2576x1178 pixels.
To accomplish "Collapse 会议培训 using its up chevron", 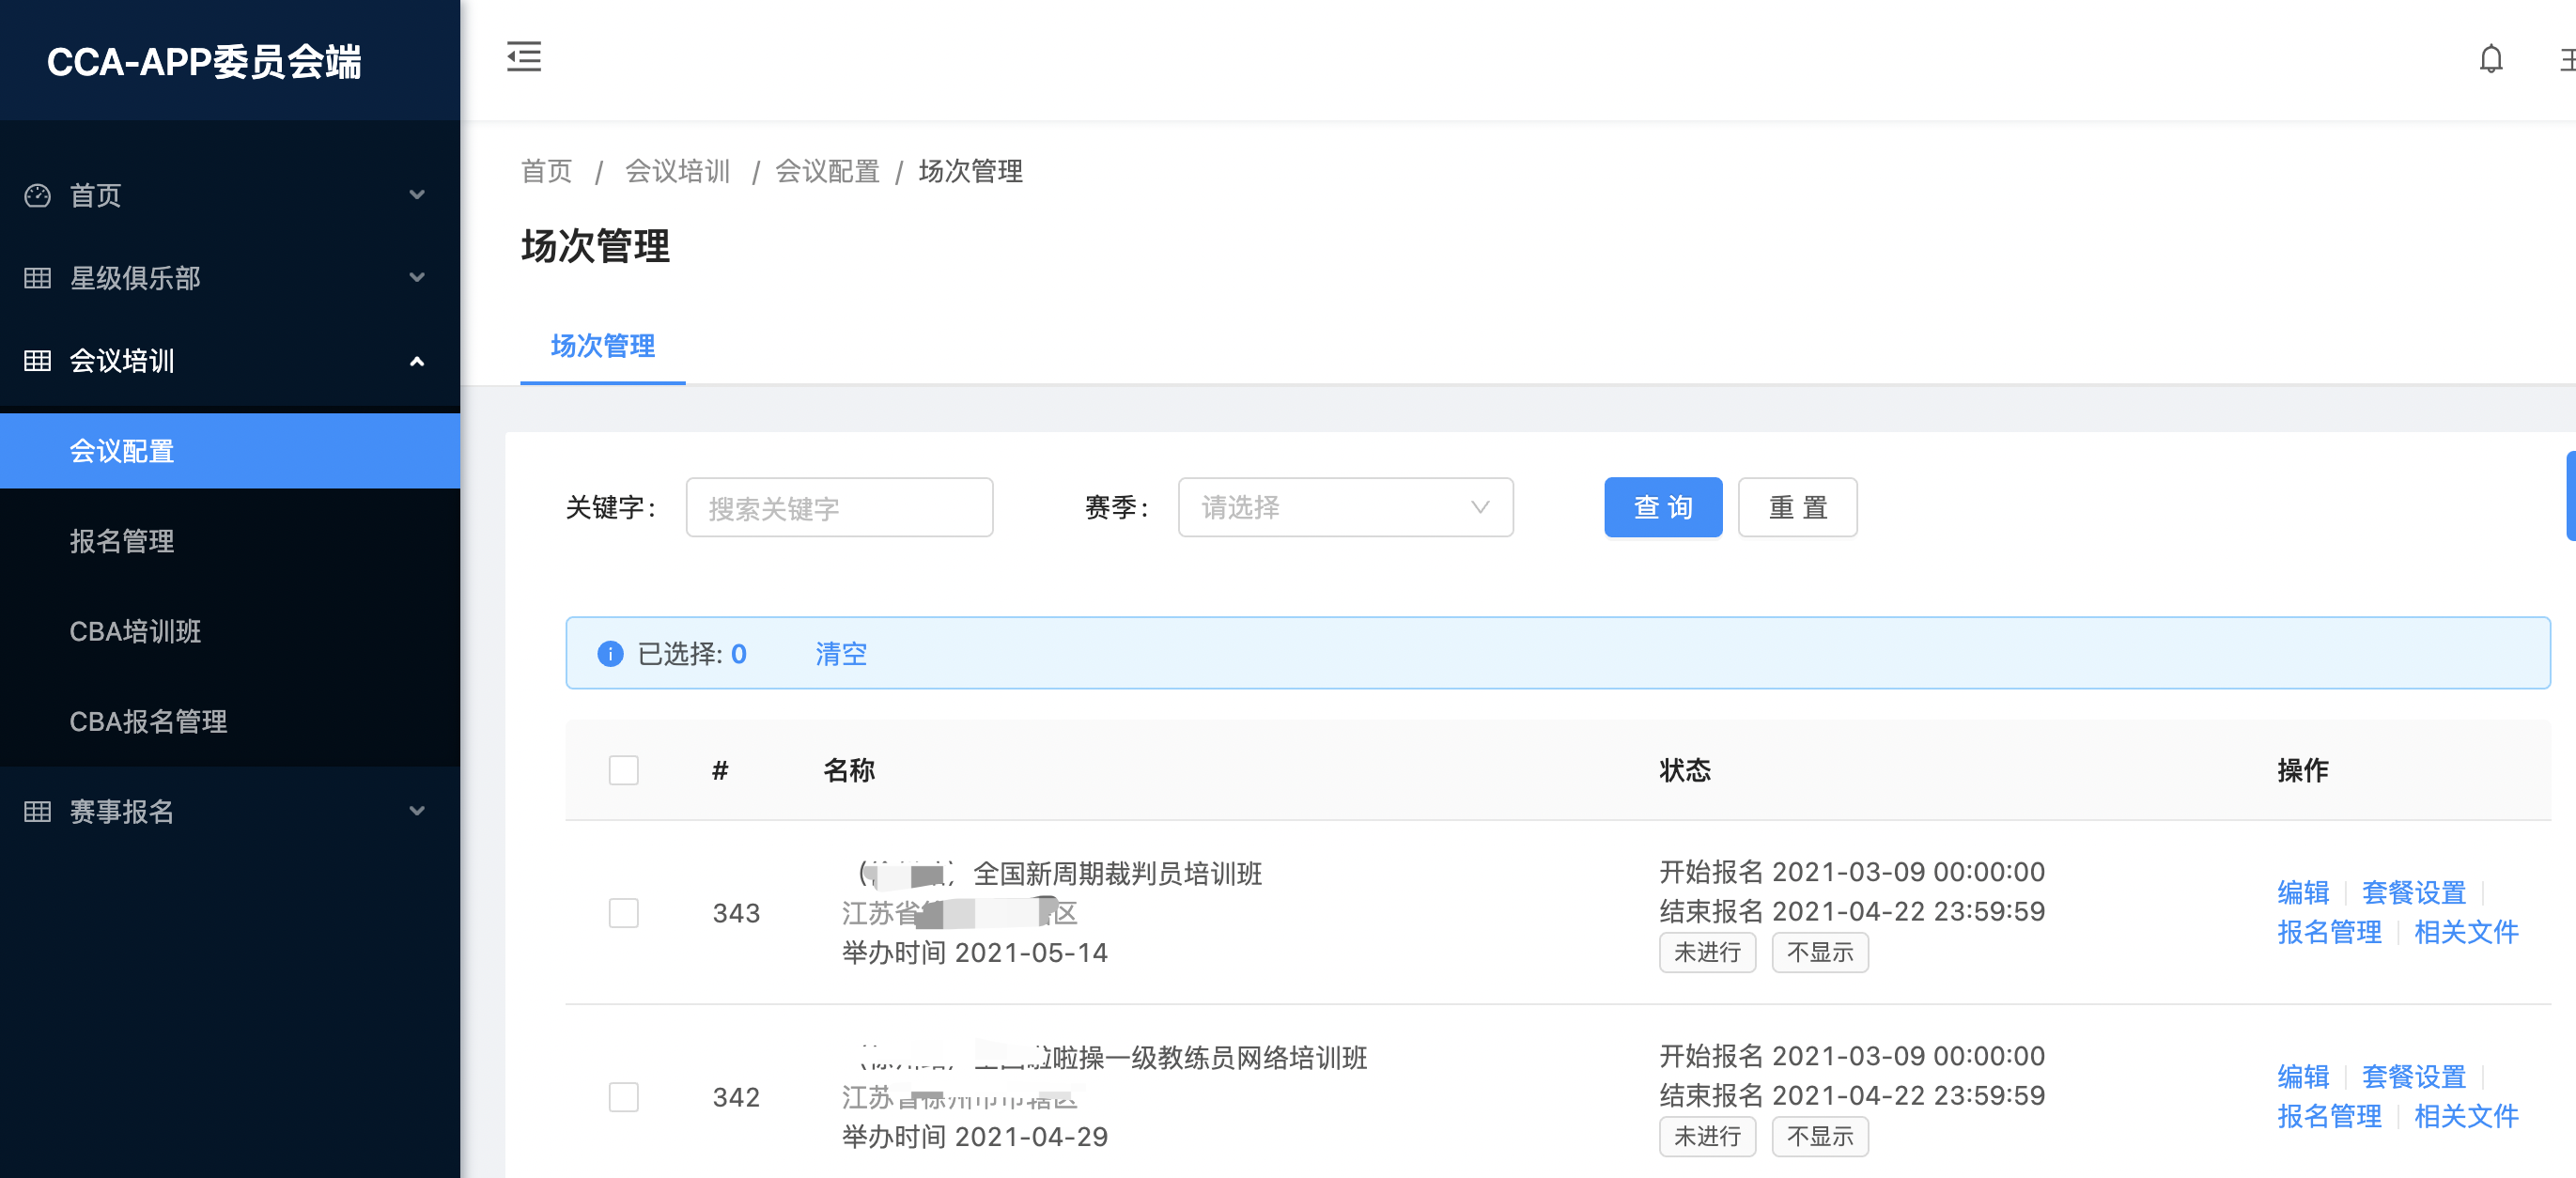I will pos(417,361).
